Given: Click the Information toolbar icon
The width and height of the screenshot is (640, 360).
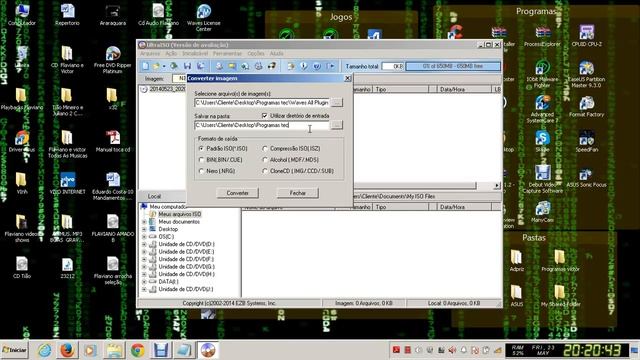Looking at the screenshot, I should (x=304, y=66).
